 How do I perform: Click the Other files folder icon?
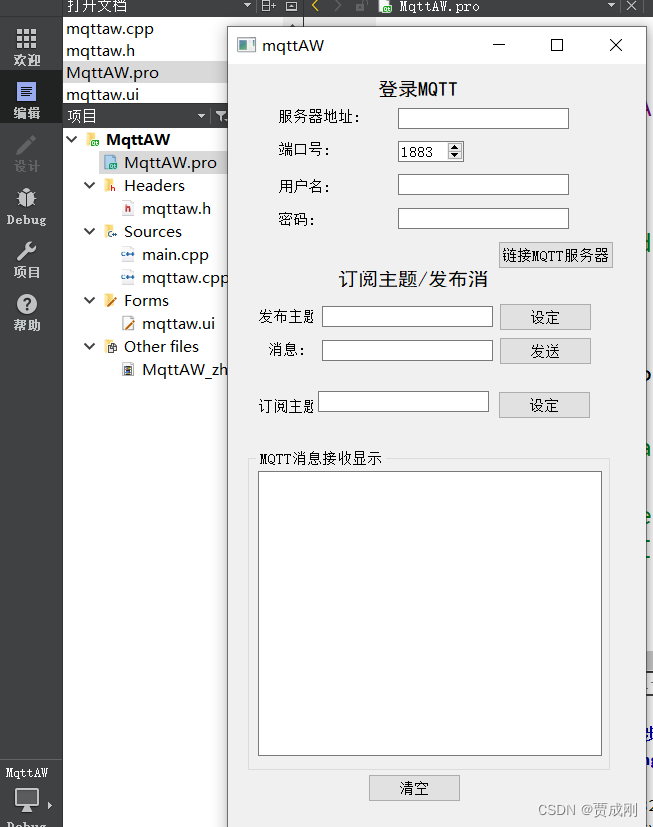111,347
